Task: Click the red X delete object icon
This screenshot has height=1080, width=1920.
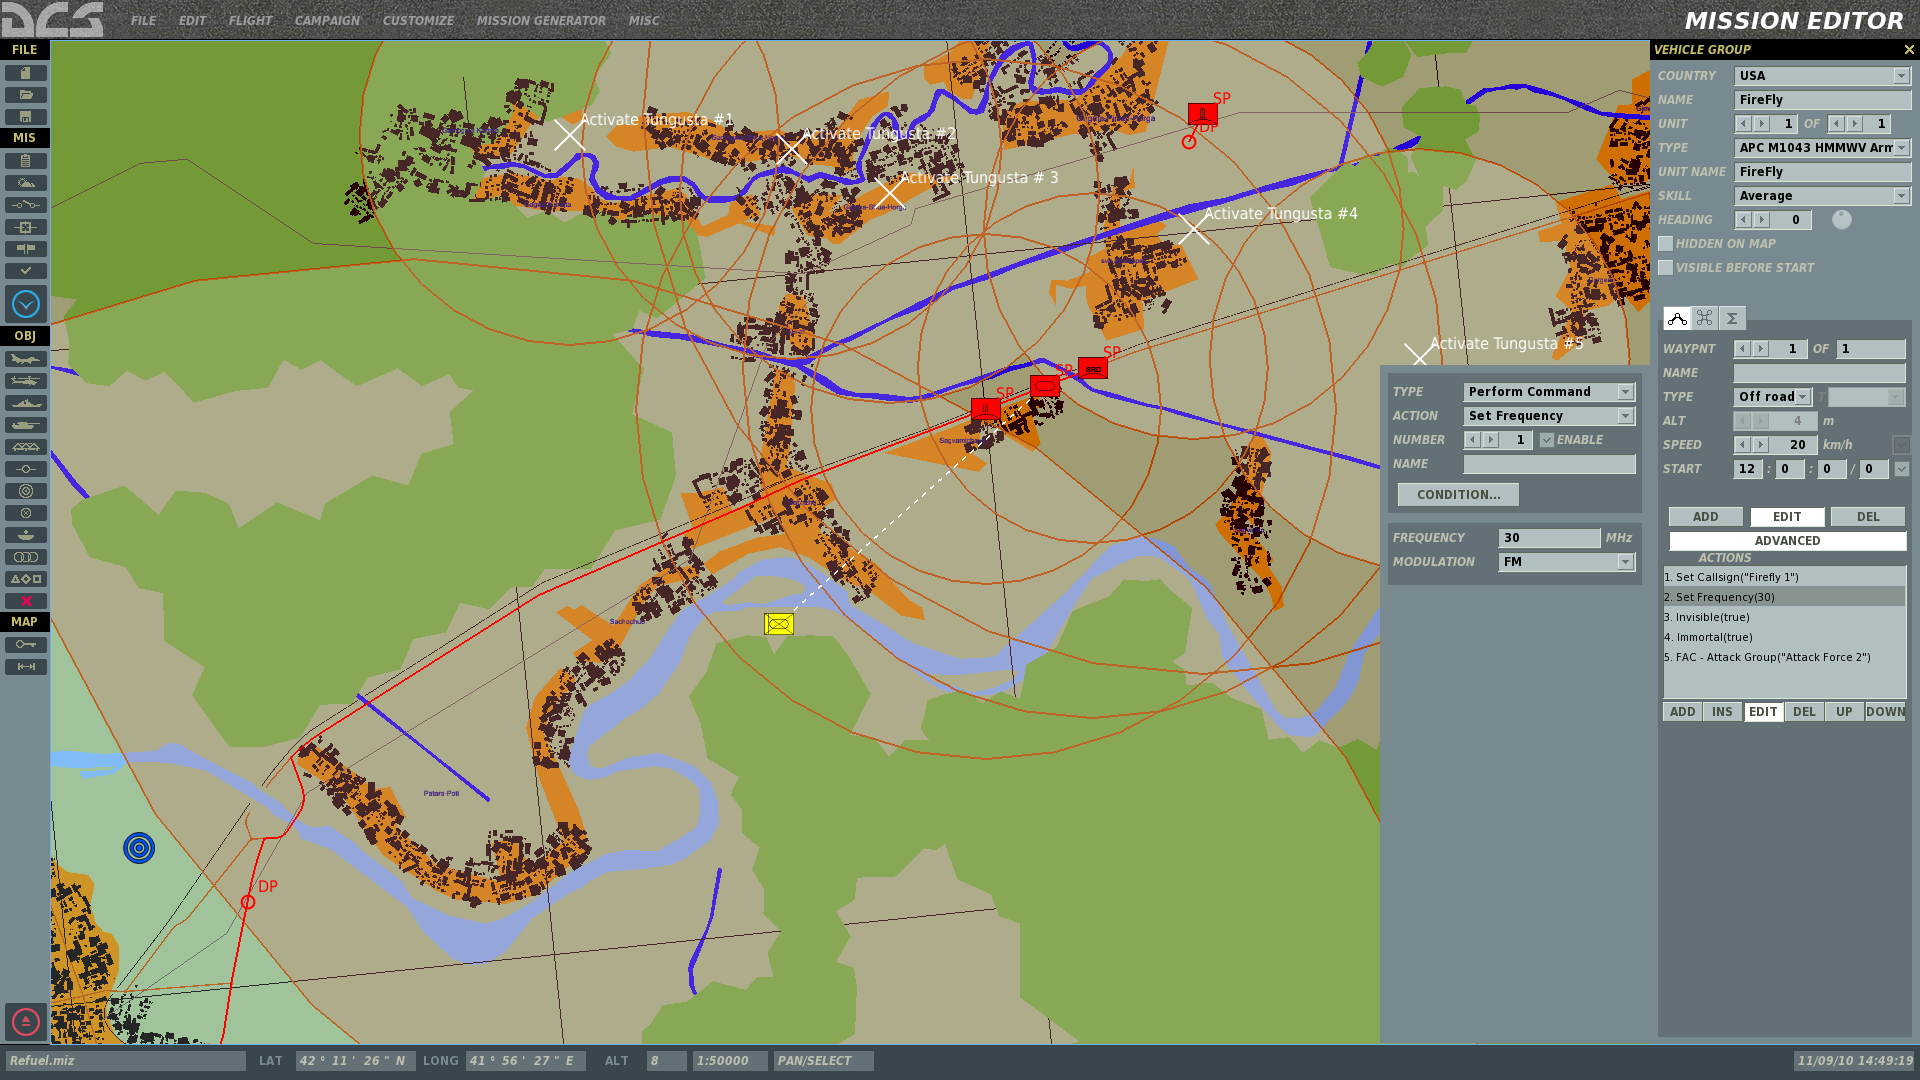Action: (x=26, y=601)
